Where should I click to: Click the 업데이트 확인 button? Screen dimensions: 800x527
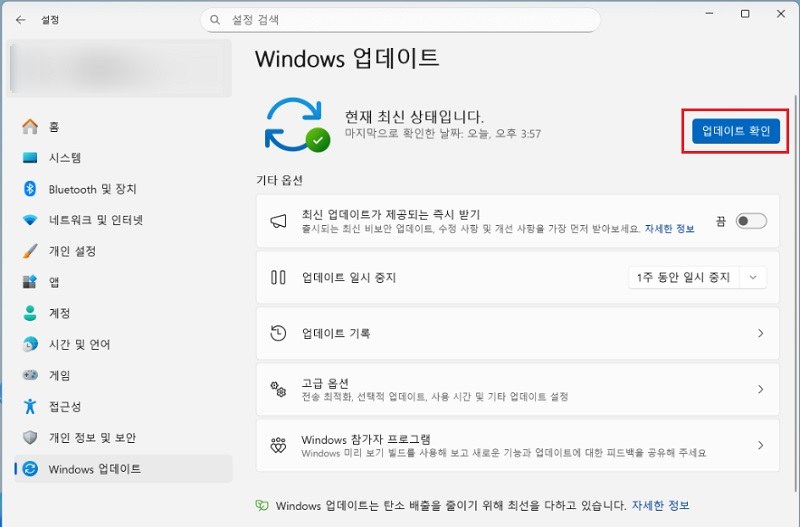pyautogui.click(x=736, y=131)
